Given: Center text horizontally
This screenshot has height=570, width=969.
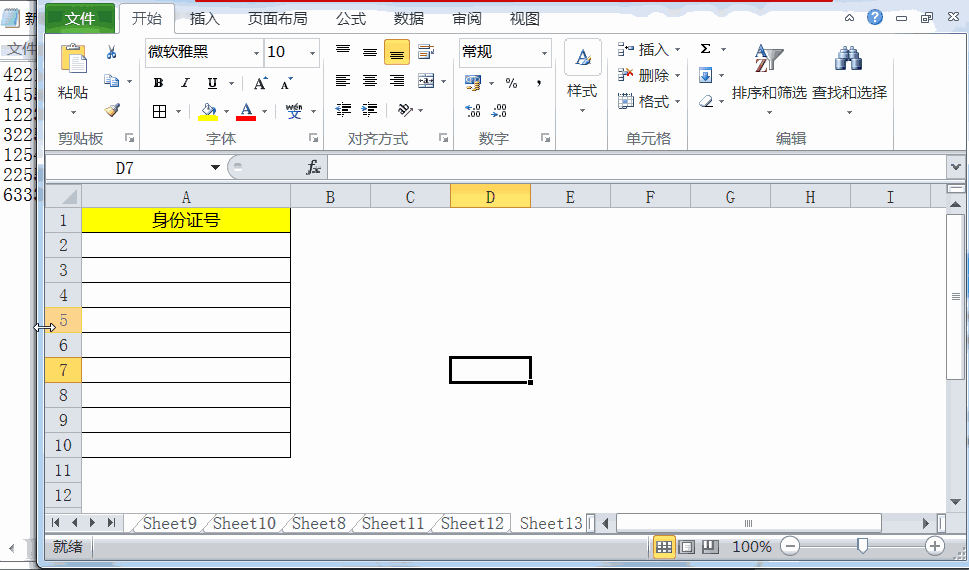Looking at the screenshot, I should click(370, 81).
